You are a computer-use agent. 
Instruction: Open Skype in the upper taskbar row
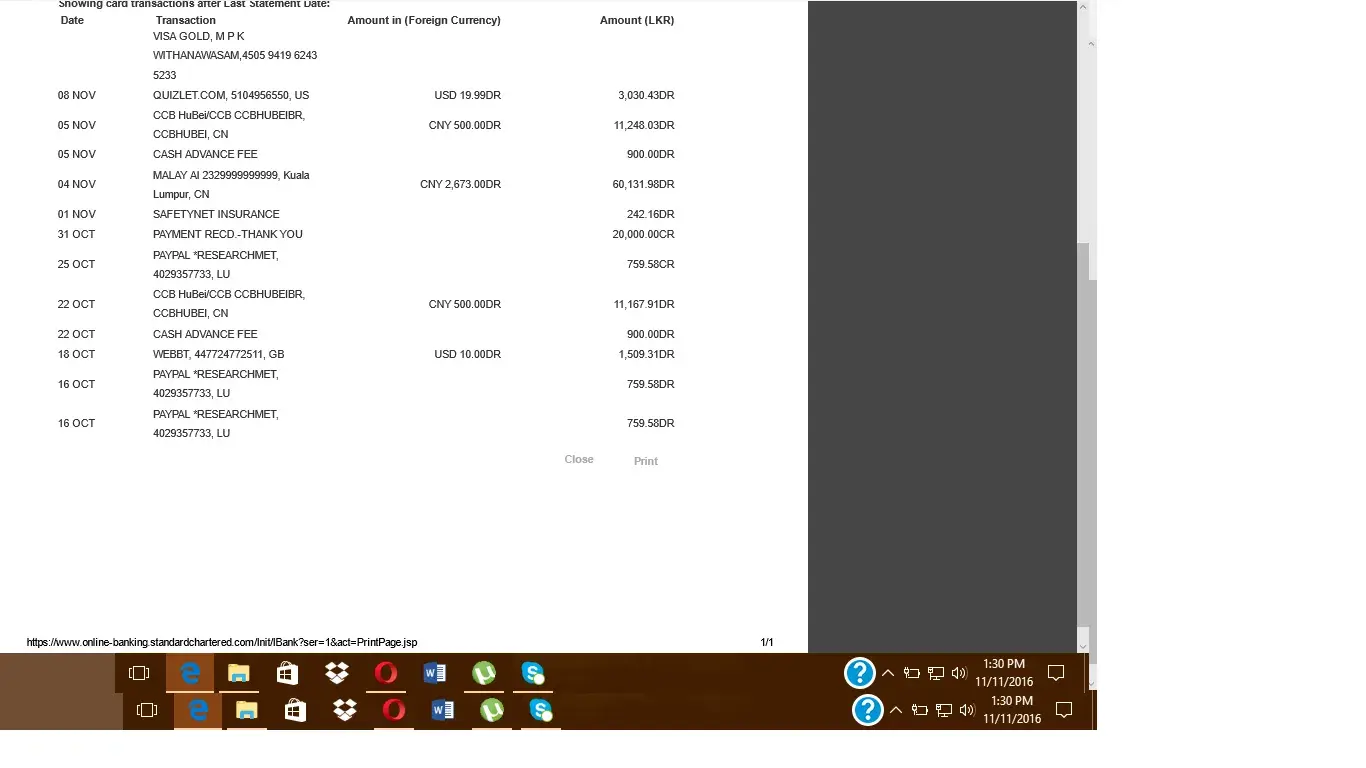pos(533,673)
